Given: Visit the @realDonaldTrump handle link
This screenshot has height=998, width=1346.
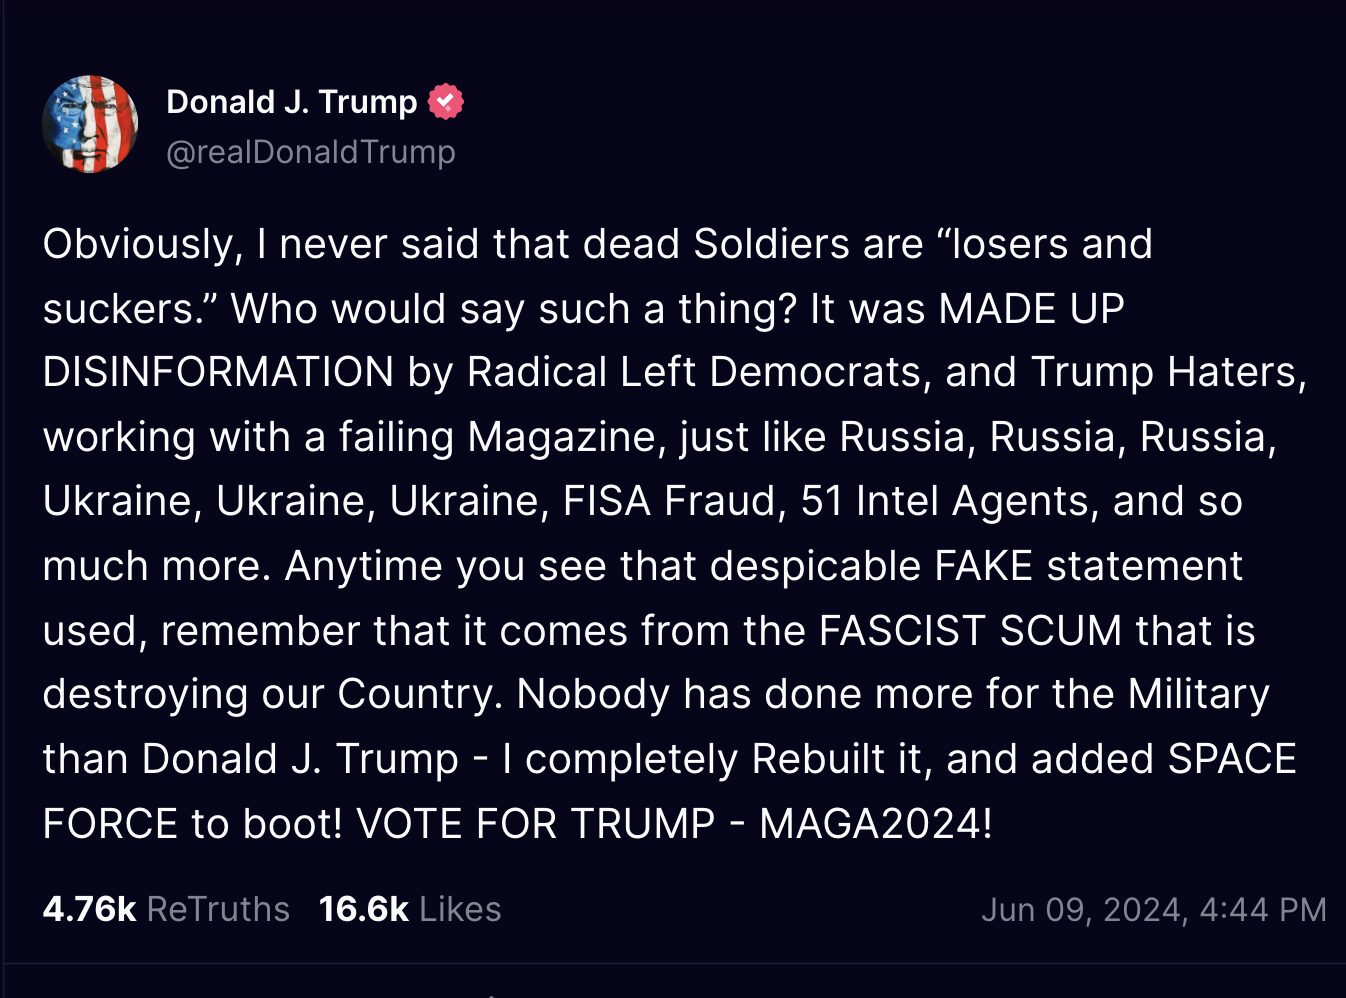Looking at the screenshot, I should pos(310,152).
